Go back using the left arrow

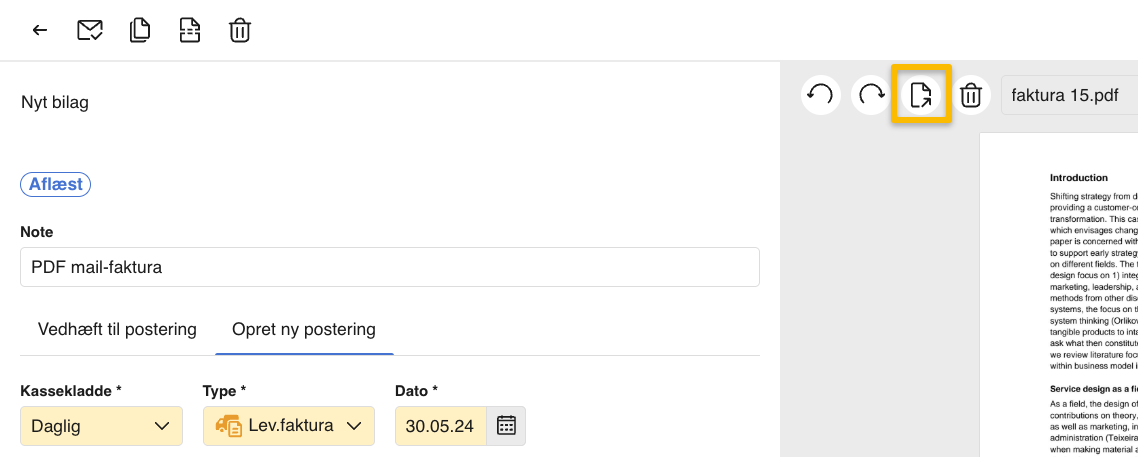40,30
